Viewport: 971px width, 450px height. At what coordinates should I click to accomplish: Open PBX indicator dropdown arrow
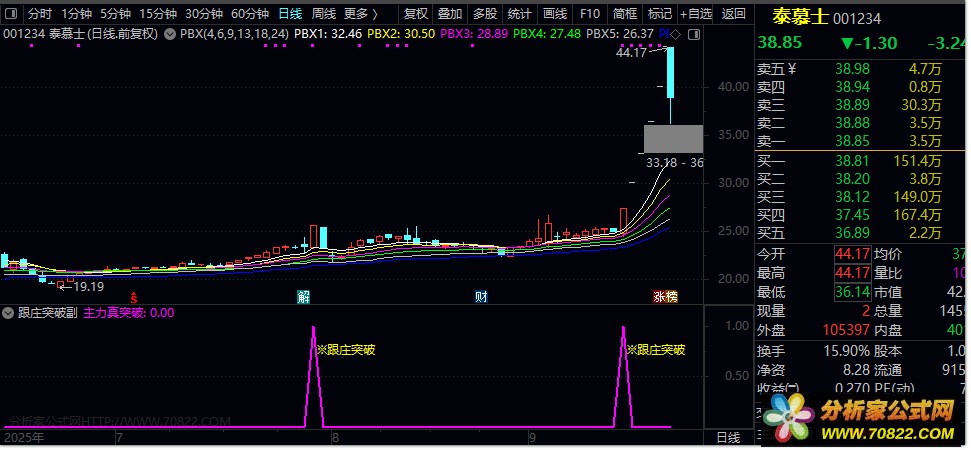point(169,35)
